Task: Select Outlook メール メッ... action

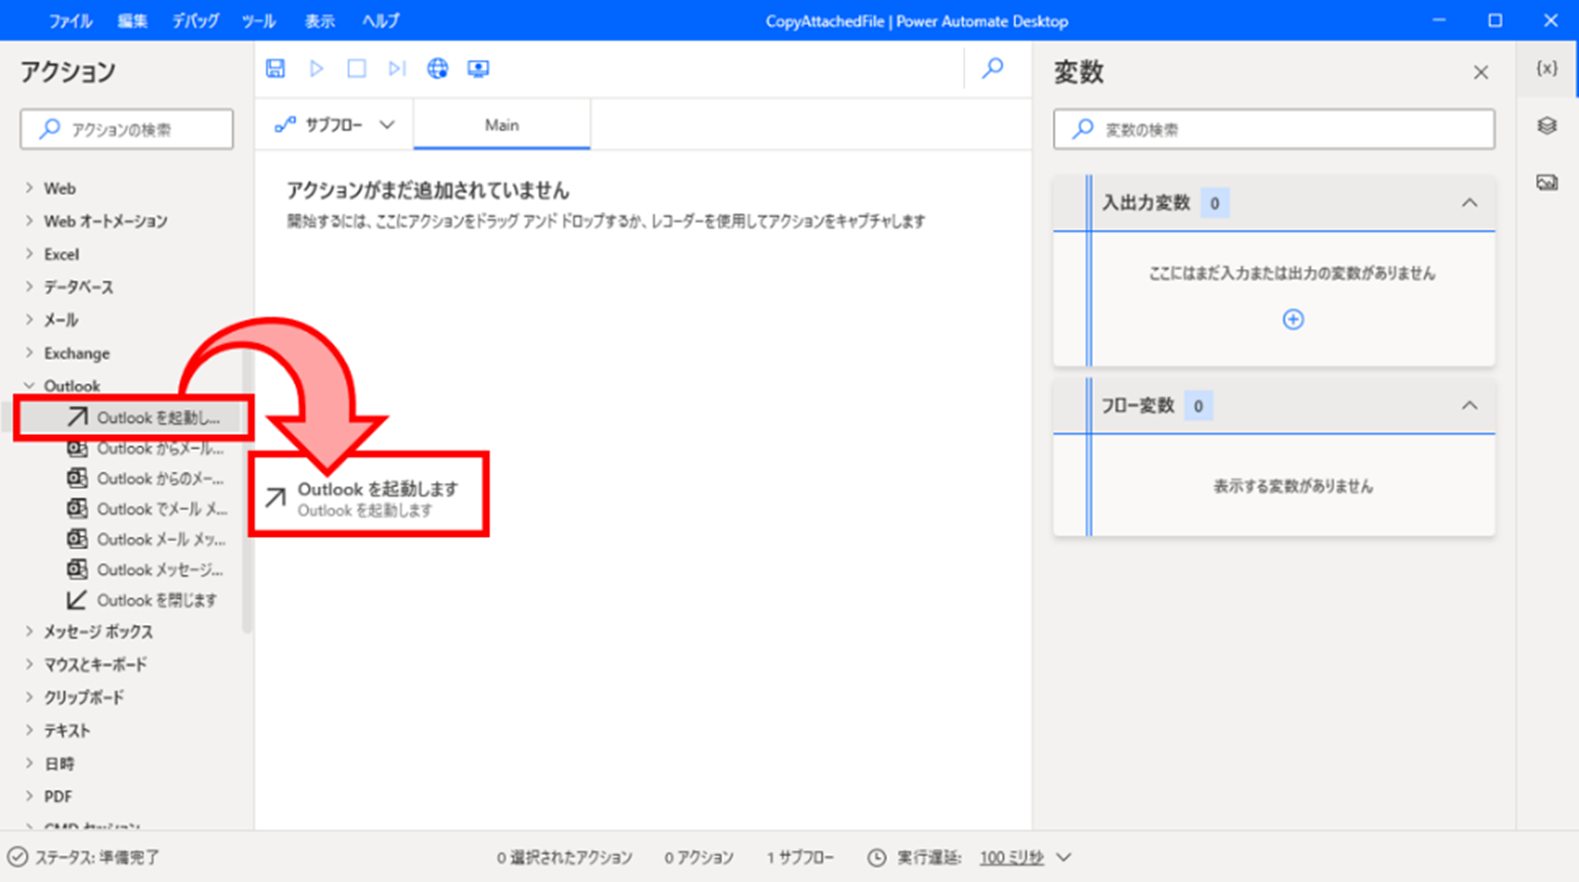Action: (146, 539)
